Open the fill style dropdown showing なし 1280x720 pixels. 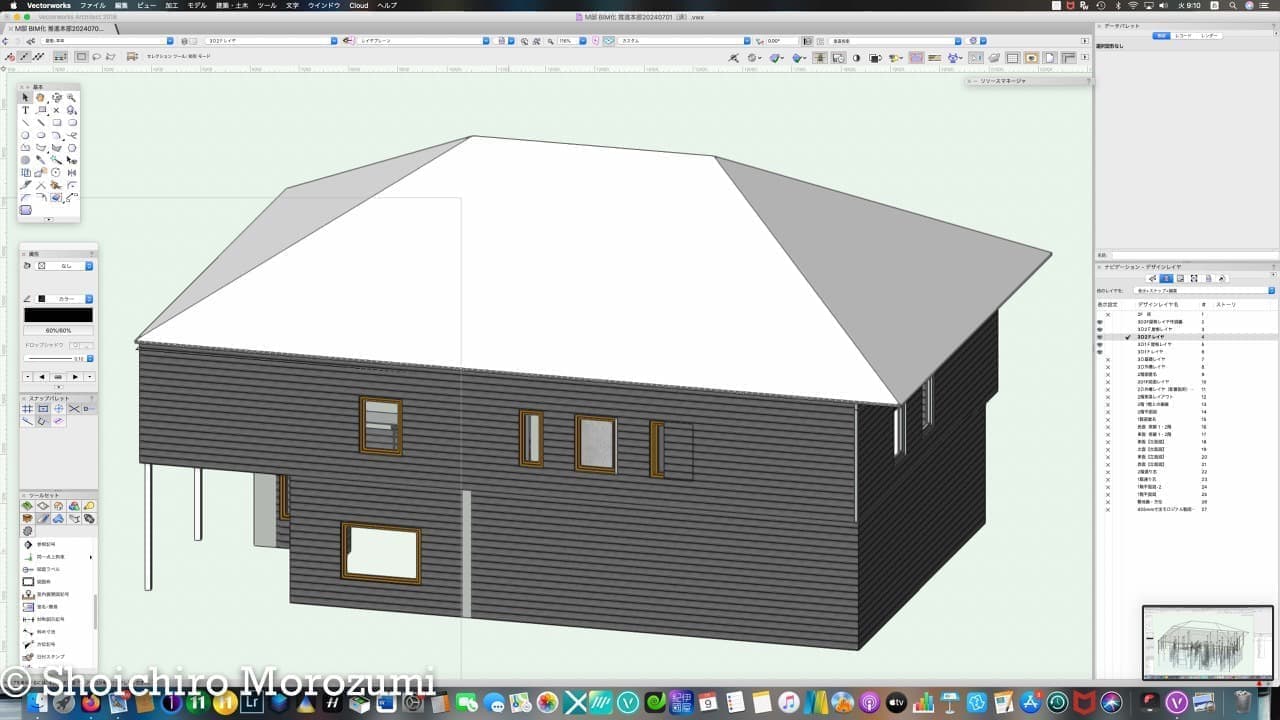[x=66, y=266]
